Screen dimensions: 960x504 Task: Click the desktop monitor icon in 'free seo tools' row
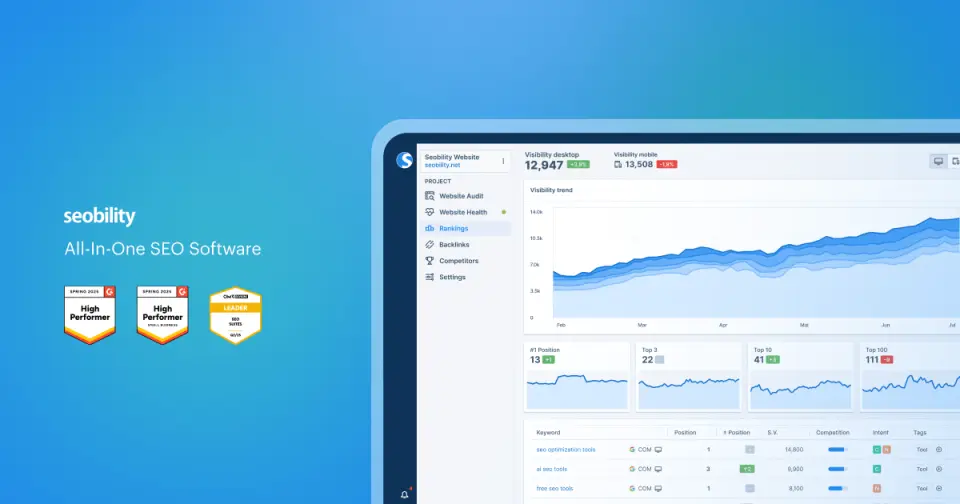(x=658, y=489)
